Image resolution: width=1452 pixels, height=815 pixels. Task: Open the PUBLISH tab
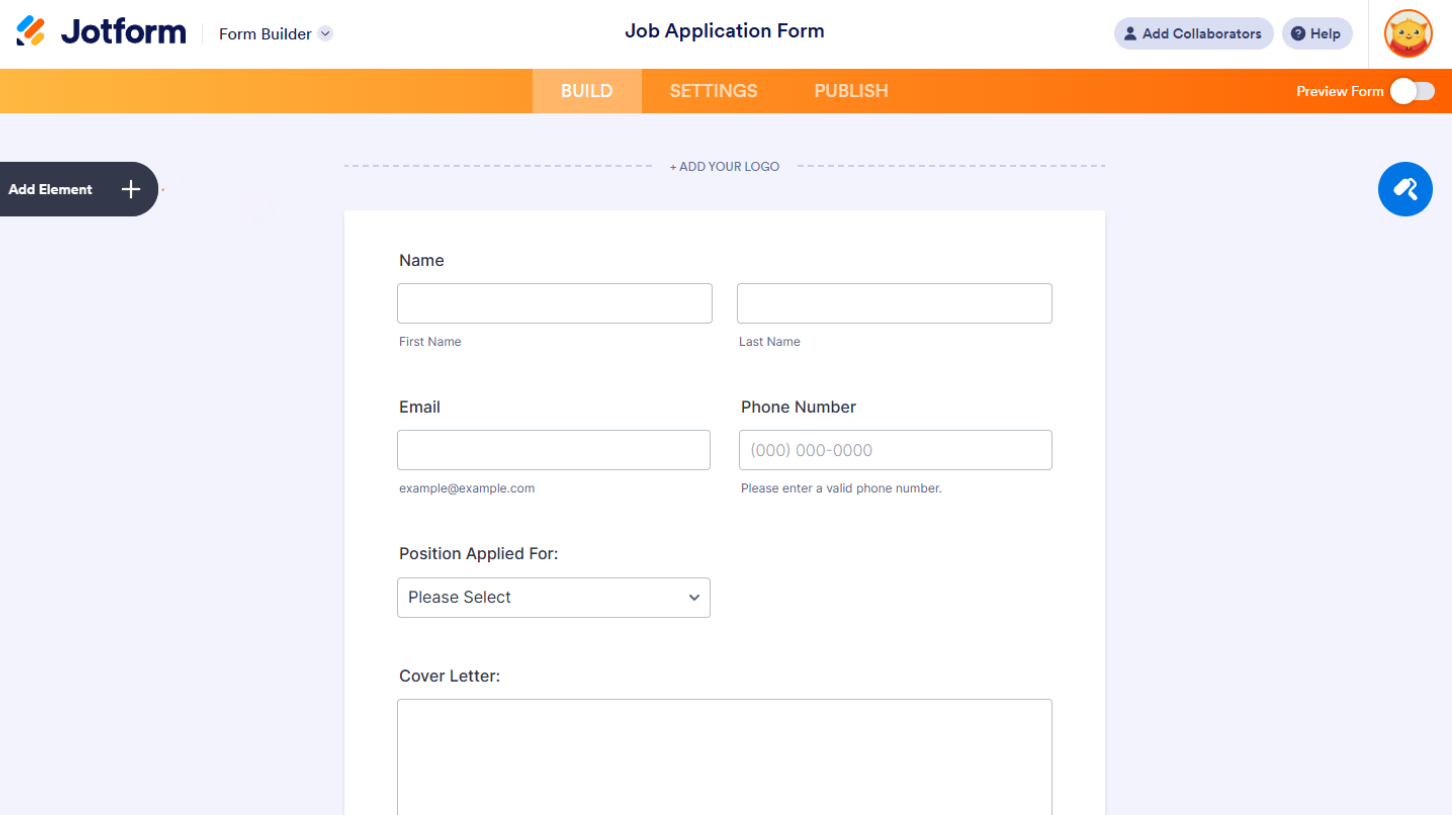[850, 91]
